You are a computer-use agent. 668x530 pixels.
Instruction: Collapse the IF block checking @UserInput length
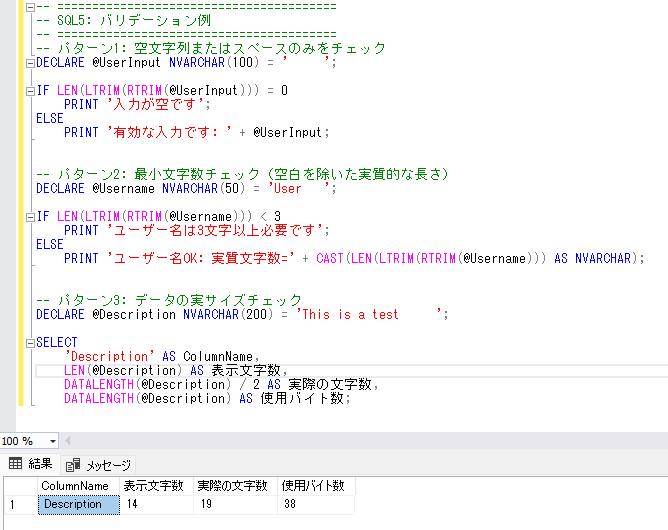(27, 90)
